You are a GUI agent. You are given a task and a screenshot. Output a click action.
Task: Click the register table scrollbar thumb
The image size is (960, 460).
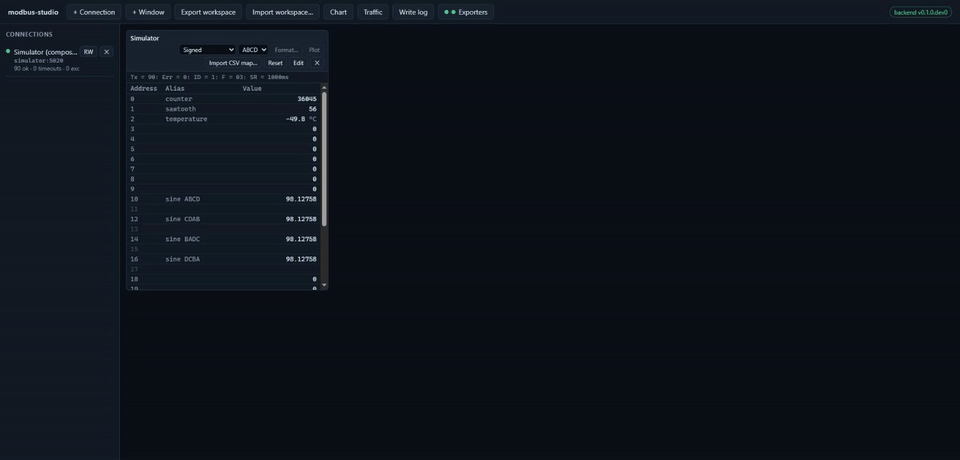[324, 159]
